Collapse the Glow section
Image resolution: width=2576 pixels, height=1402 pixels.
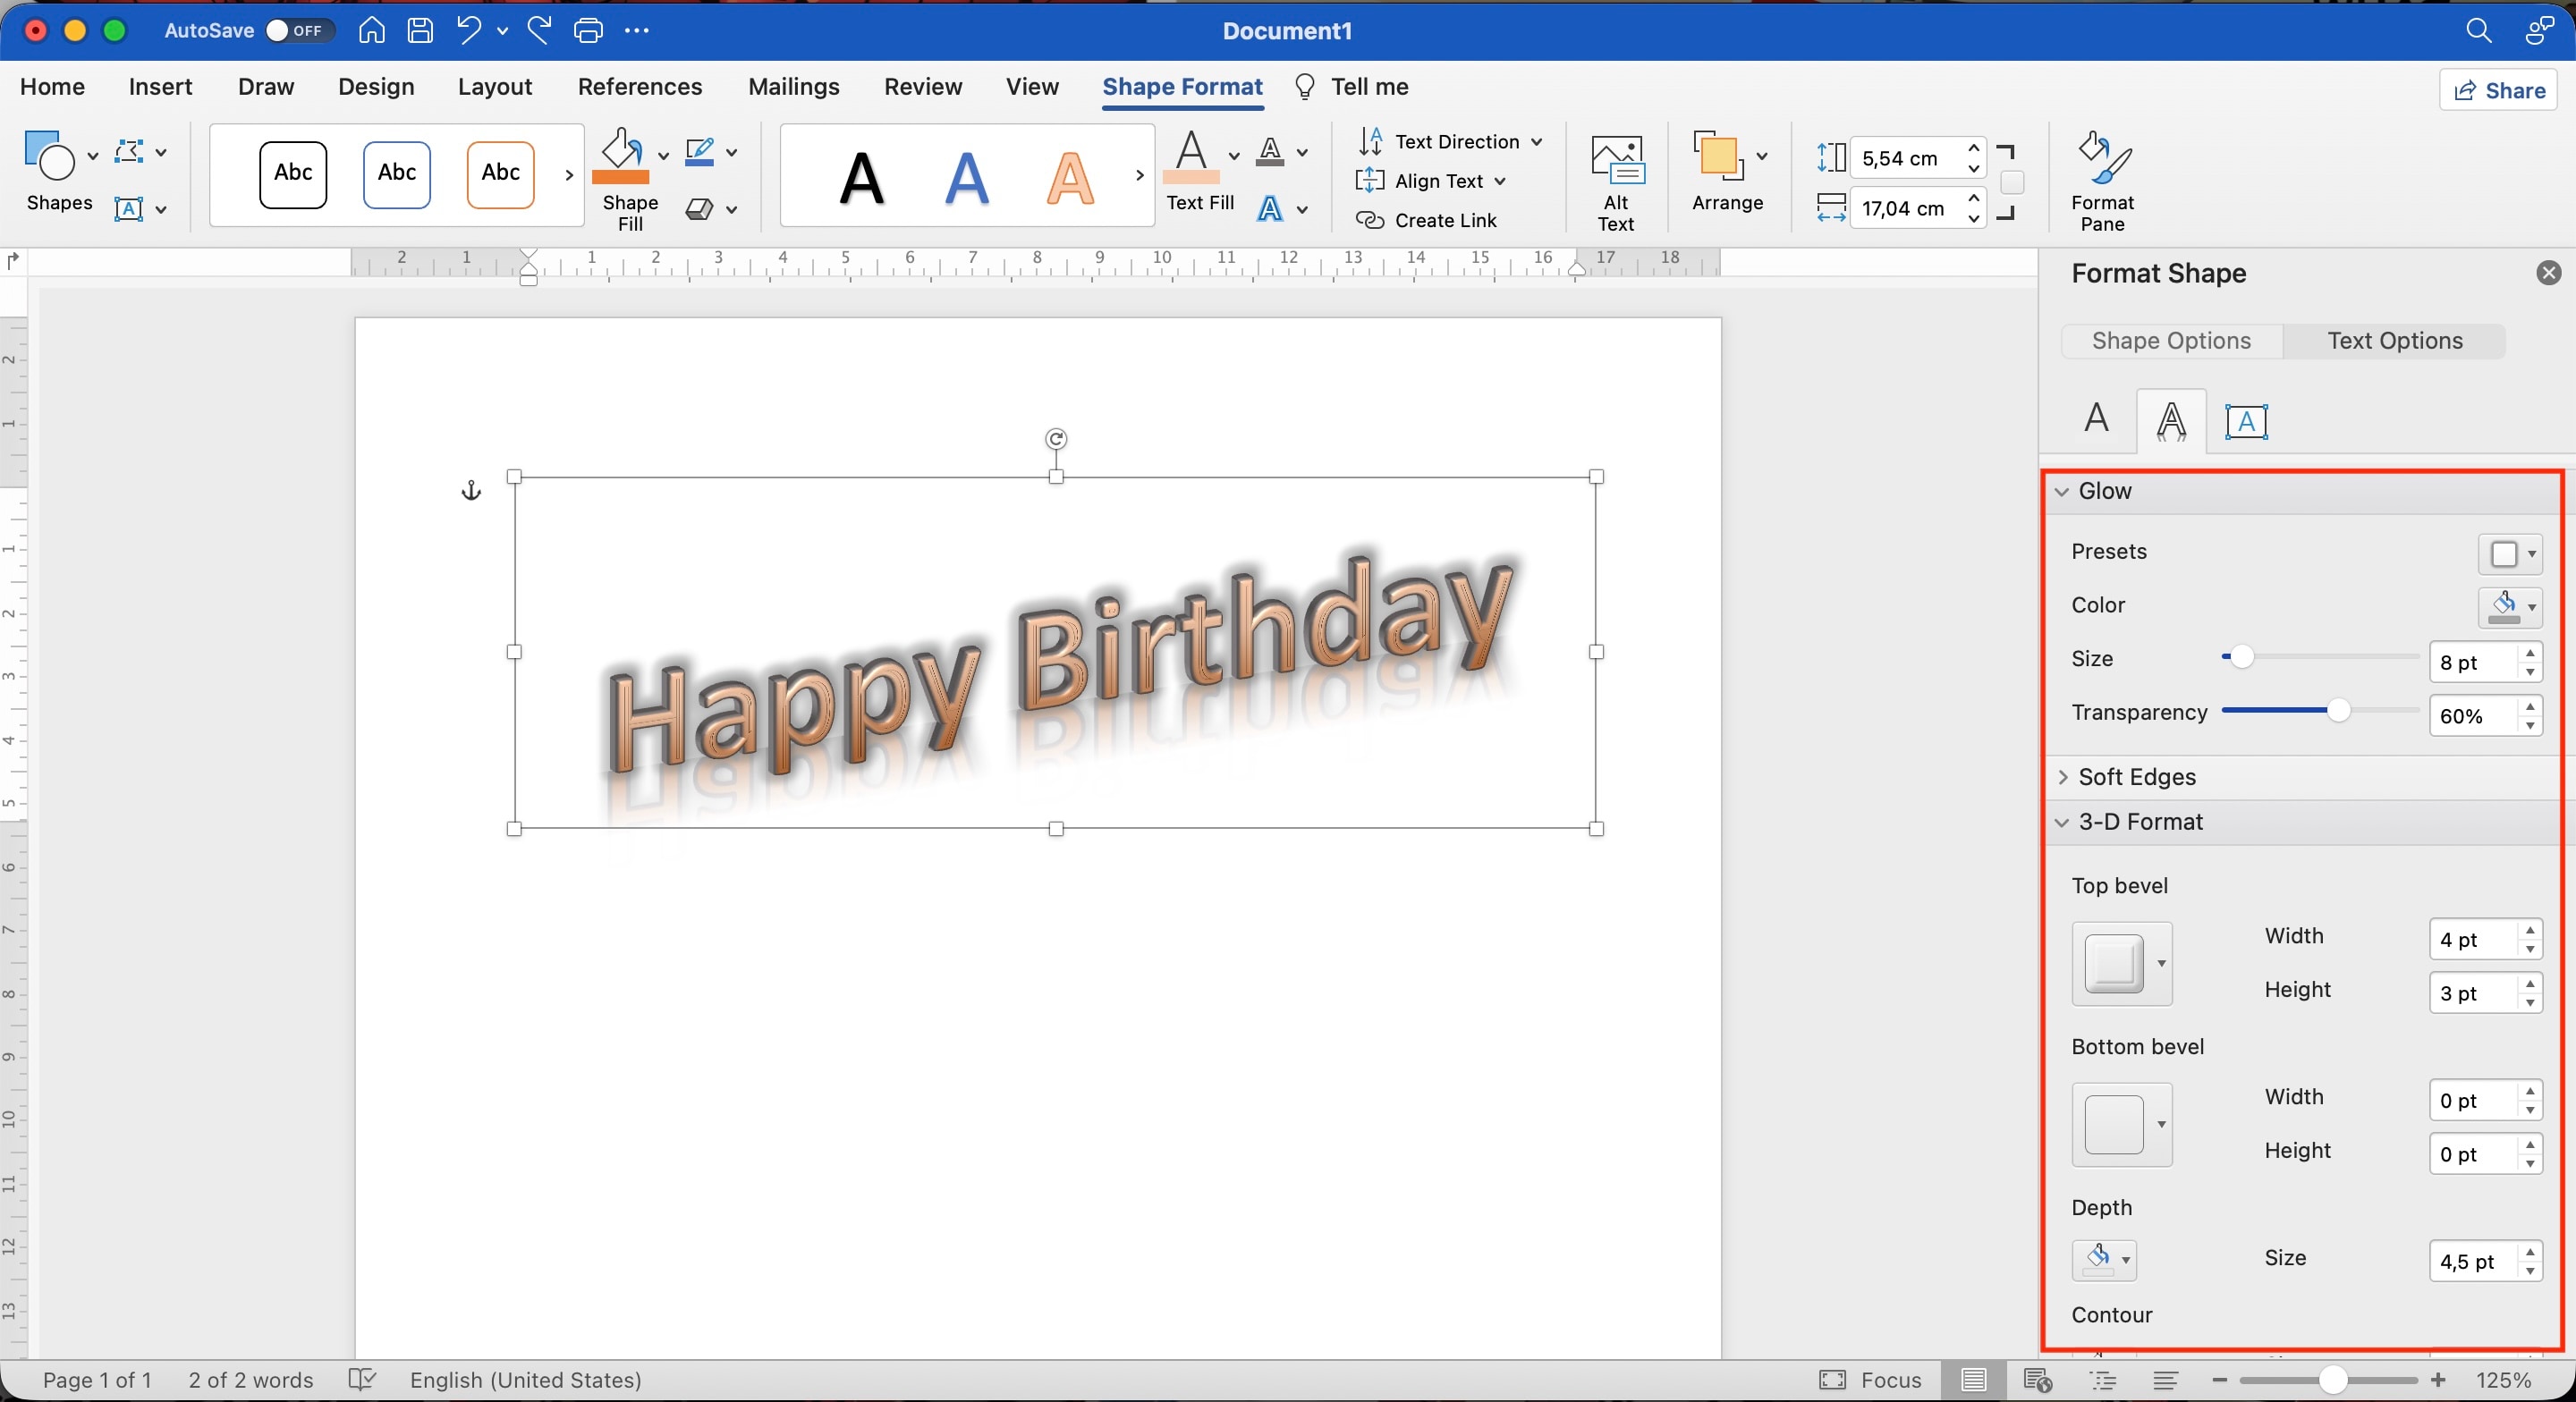click(x=2062, y=491)
